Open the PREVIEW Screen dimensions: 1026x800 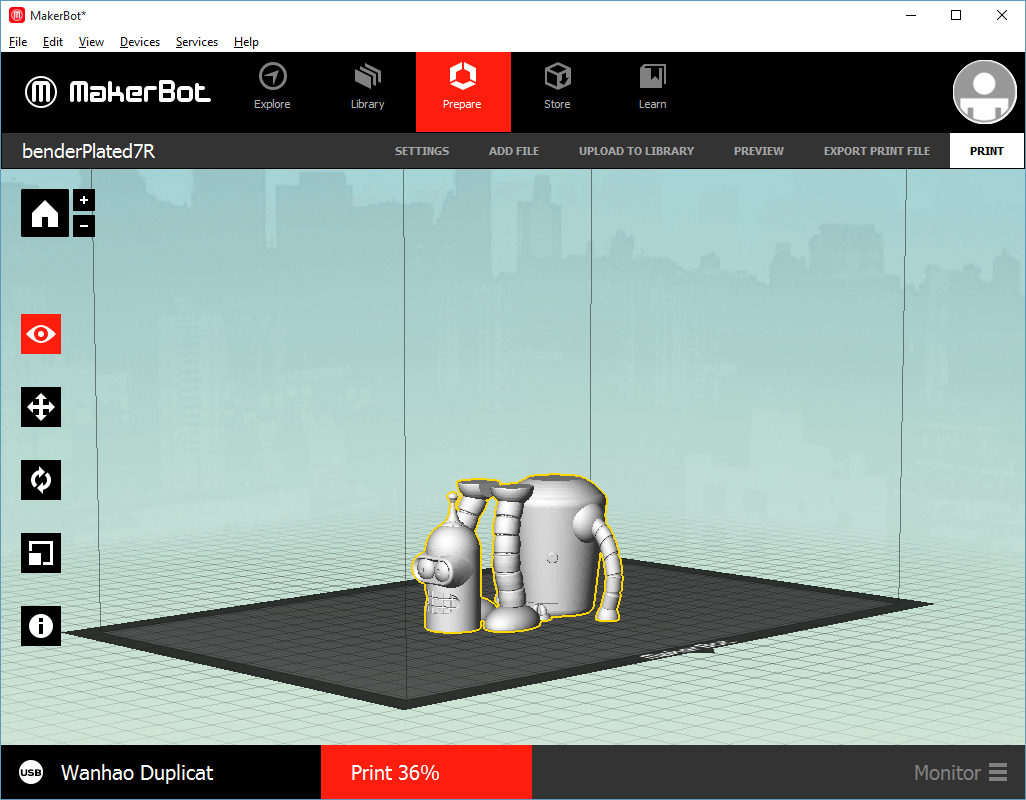(758, 151)
